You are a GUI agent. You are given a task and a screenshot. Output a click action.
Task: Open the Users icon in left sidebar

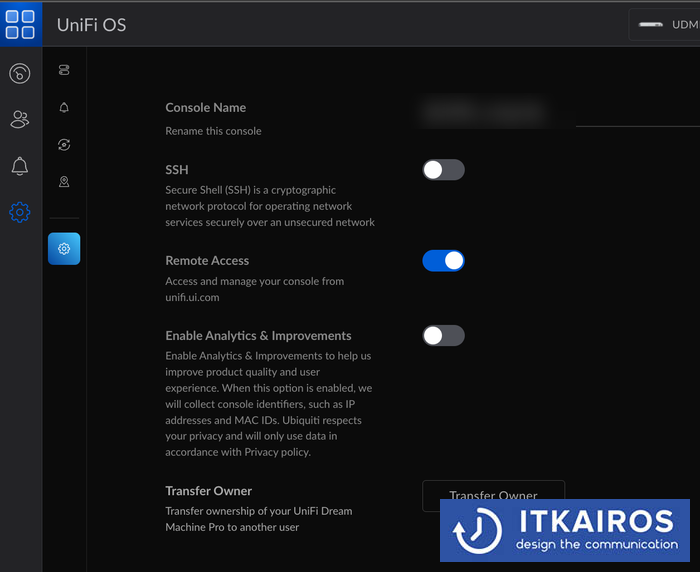pyautogui.click(x=20, y=119)
